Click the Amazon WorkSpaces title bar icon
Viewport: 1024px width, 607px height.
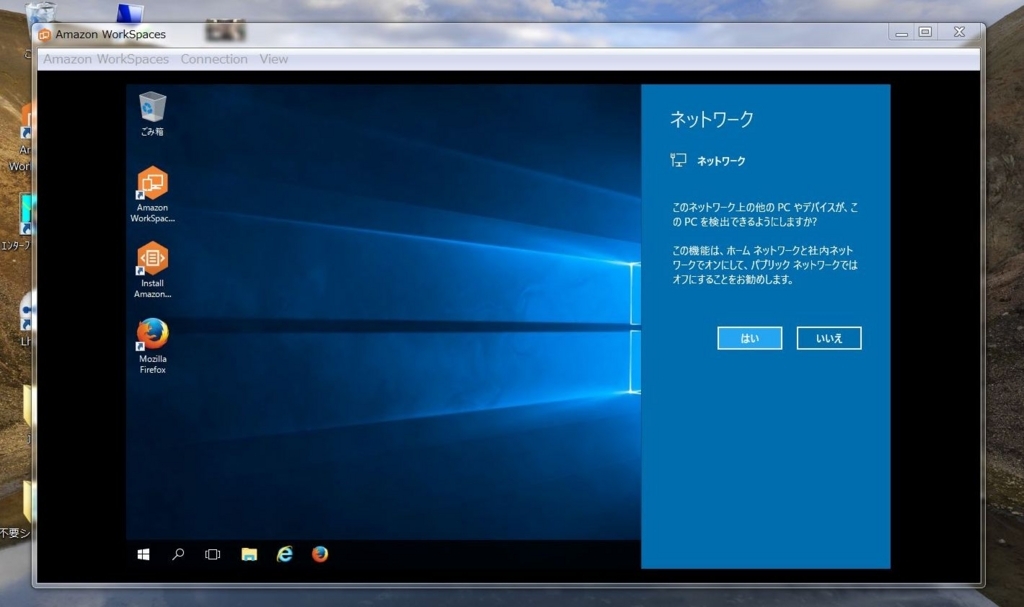[44, 35]
